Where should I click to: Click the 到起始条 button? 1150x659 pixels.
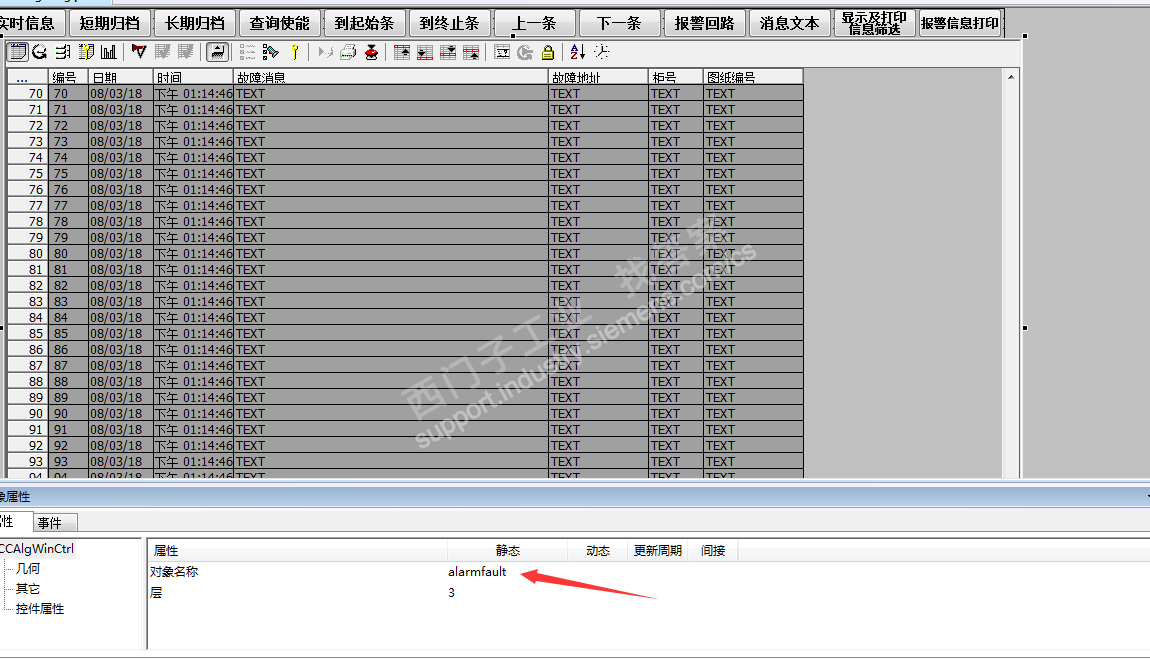pyautogui.click(x=365, y=23)
